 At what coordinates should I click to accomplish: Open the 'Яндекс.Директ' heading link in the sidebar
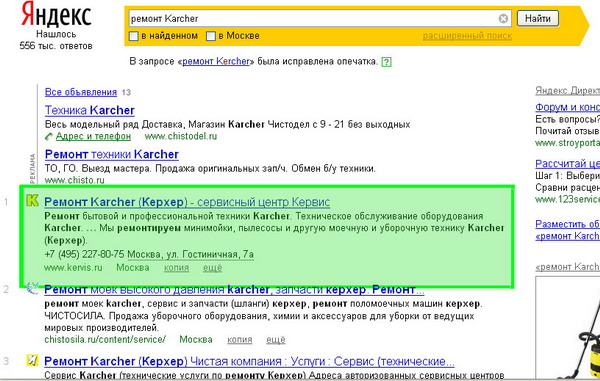pos(567,91)
